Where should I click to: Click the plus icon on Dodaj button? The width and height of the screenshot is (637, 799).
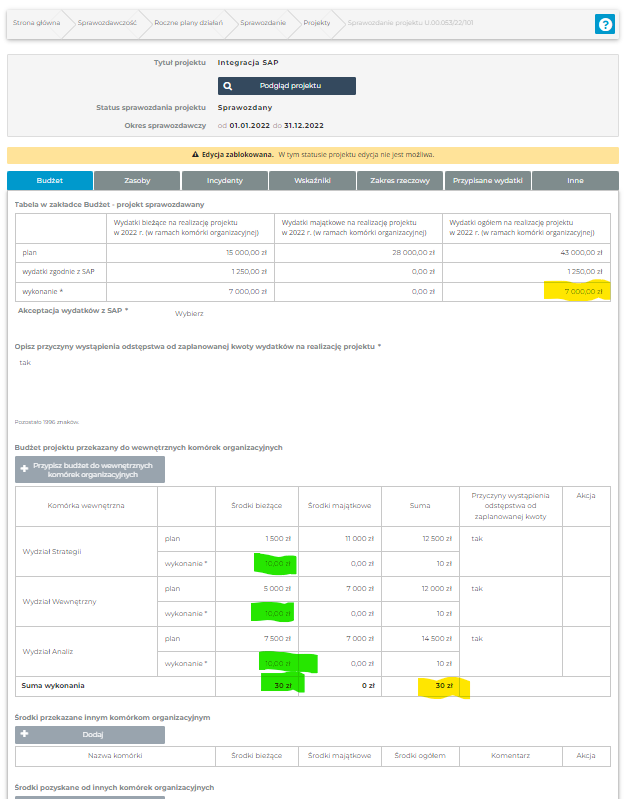pyautogui.click(x=25, y=734)
